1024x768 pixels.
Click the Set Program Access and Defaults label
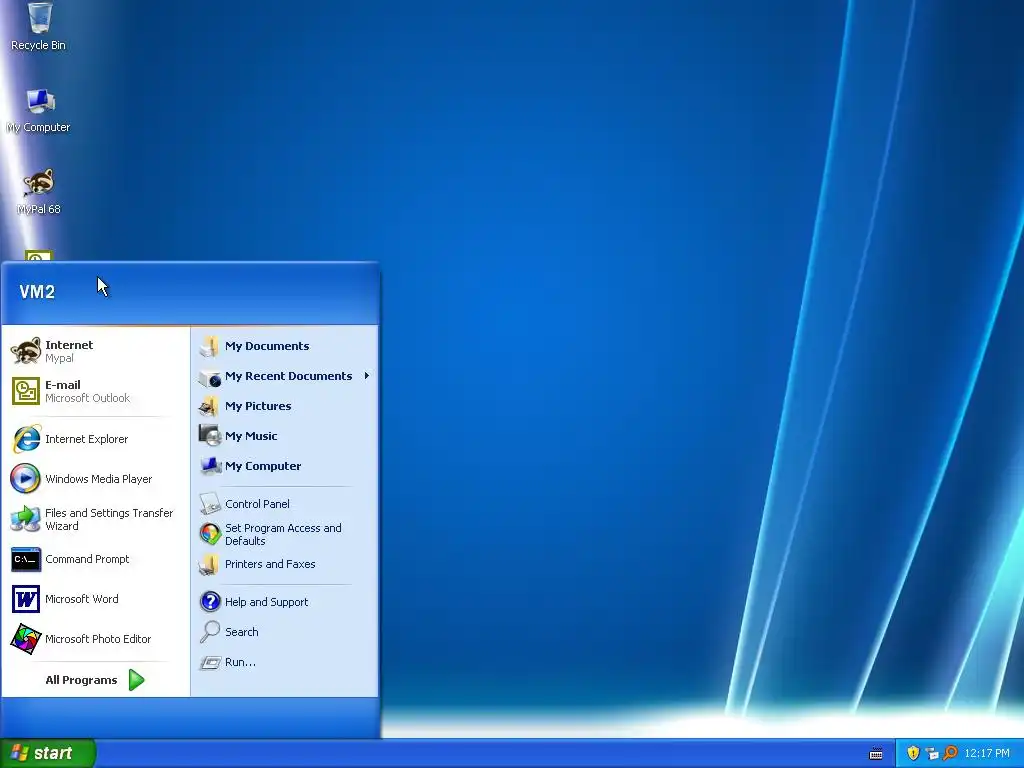pos(283,534)
